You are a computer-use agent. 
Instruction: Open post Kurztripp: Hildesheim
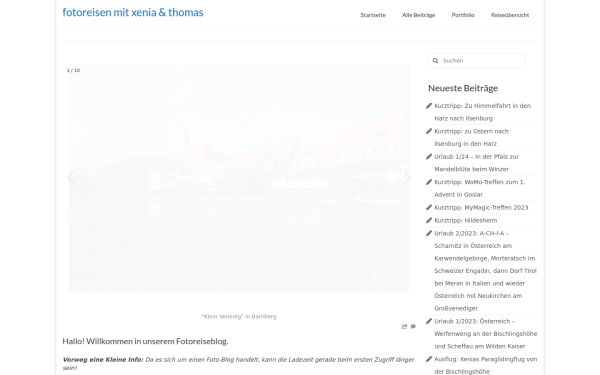466,220
